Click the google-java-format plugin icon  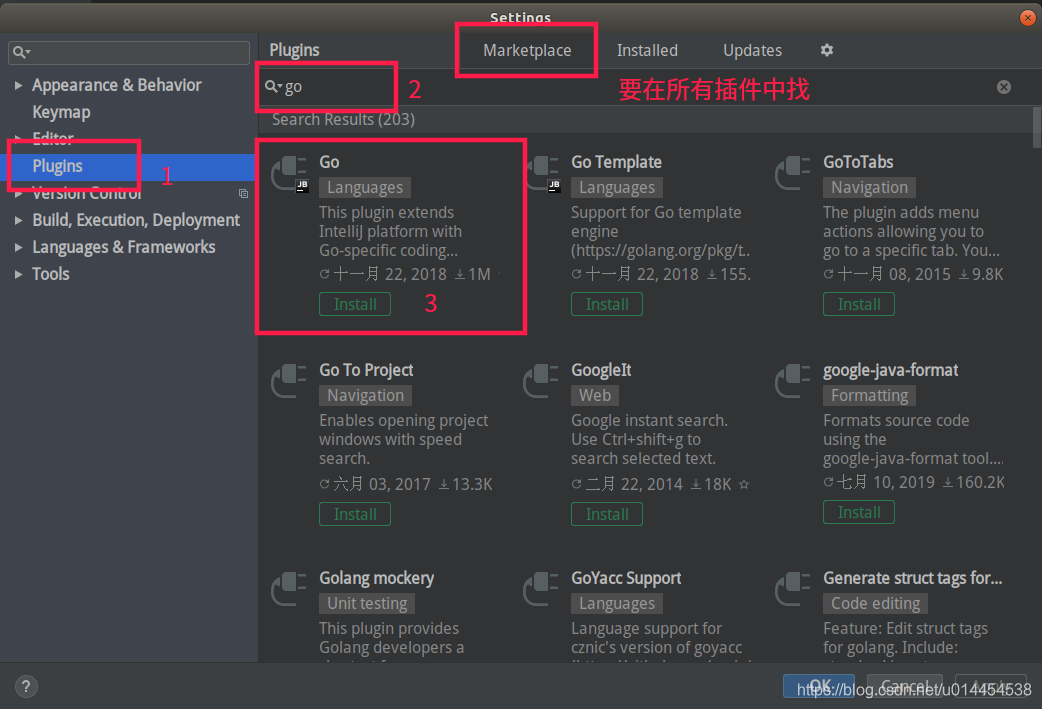pyautogui.click(x=793, y=381)
